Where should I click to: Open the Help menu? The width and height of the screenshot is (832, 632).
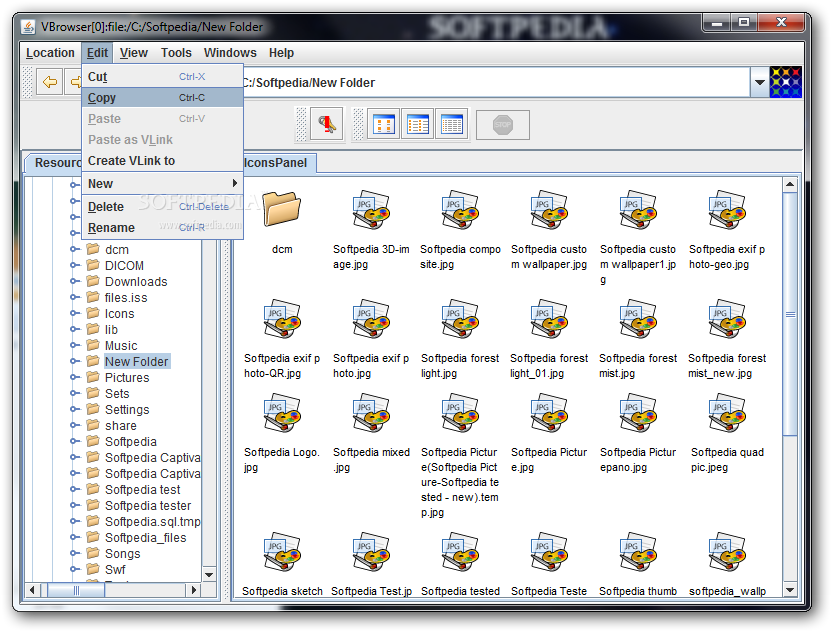tap(281, 53)
